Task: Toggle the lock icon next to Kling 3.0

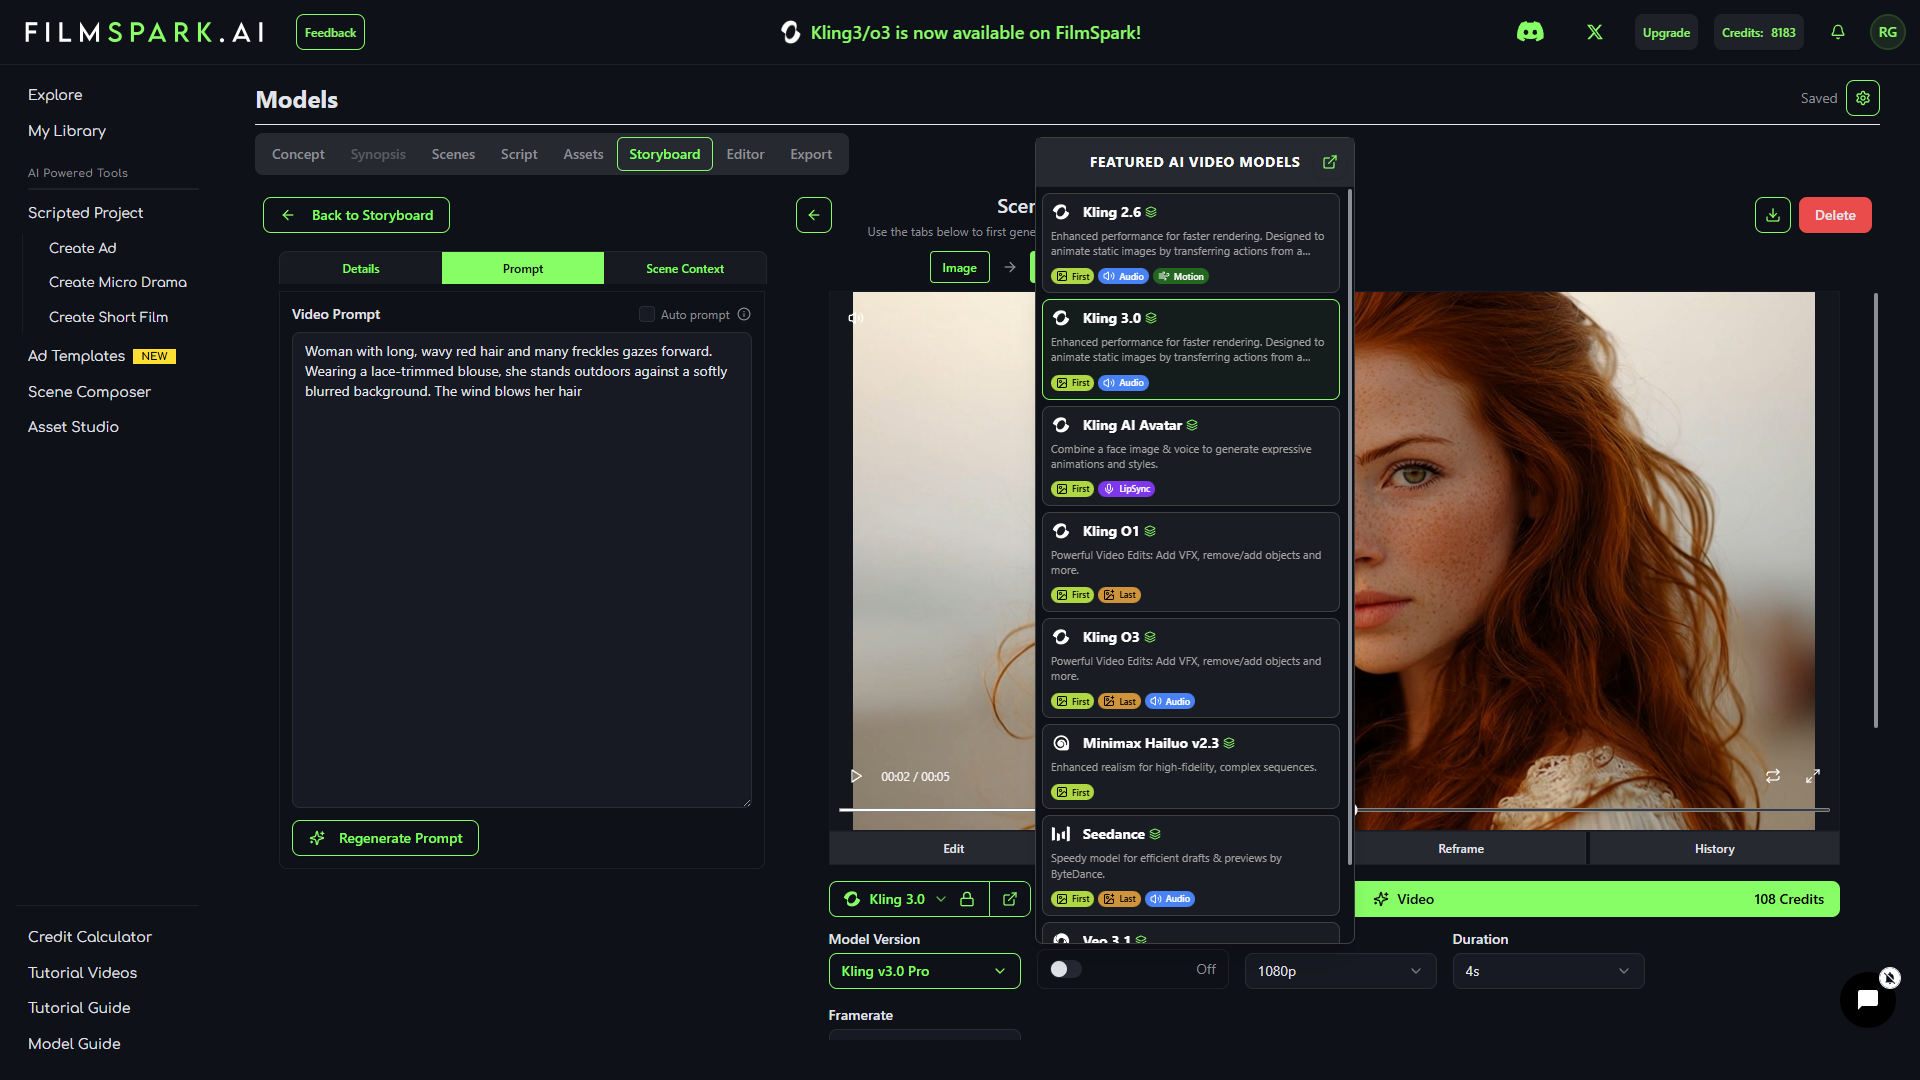Action: pos(967,899)
